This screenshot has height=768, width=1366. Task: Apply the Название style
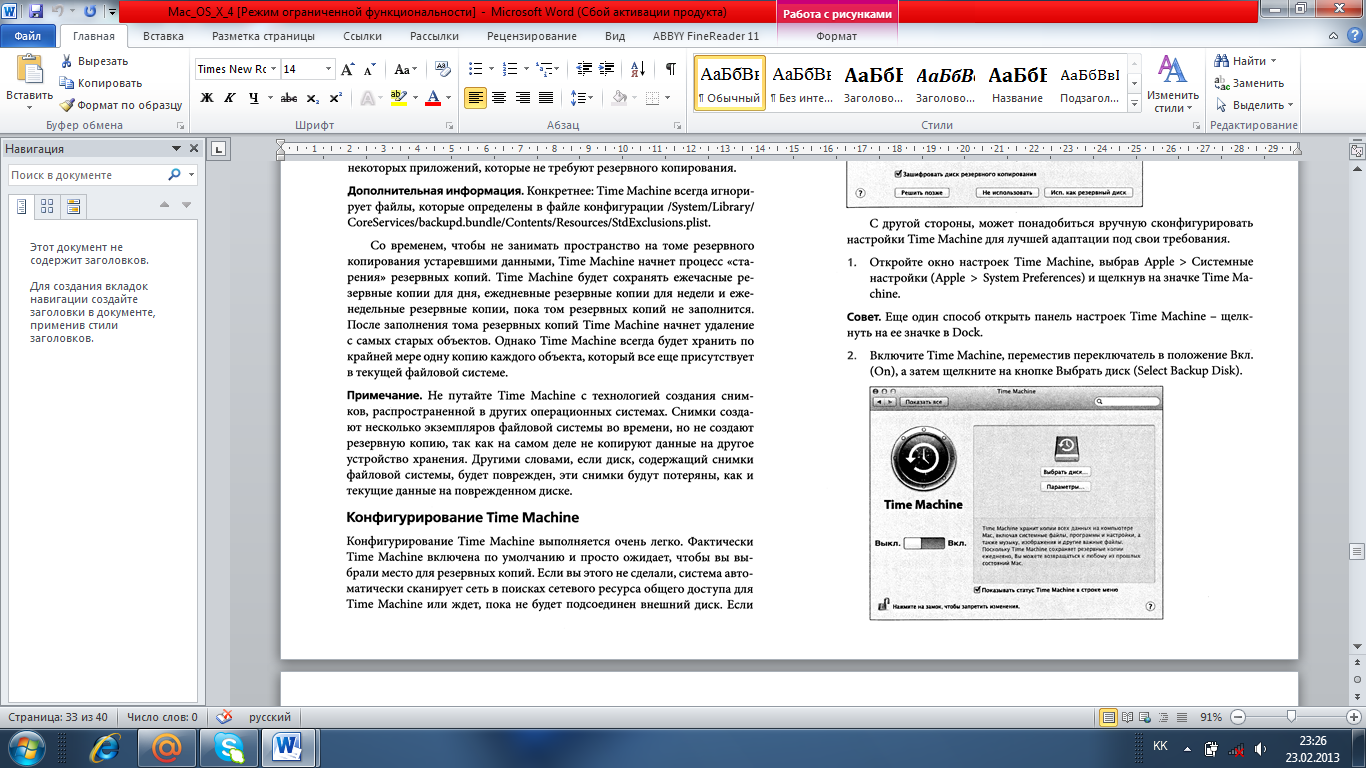pyautogui.click(x=1018, y=83)
